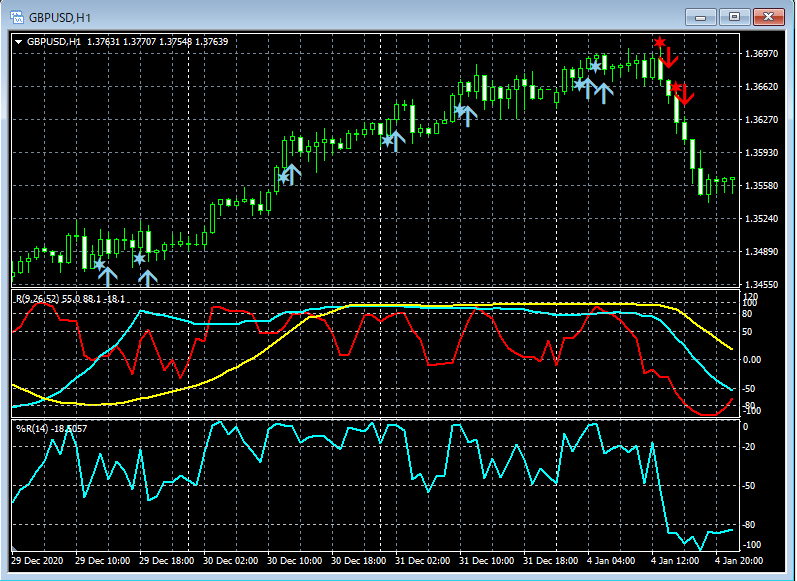Expand the small triangle before the GBPUSD,H1 chart label
The height and width of the screenshot is (581, 797).
pos(18,42)
